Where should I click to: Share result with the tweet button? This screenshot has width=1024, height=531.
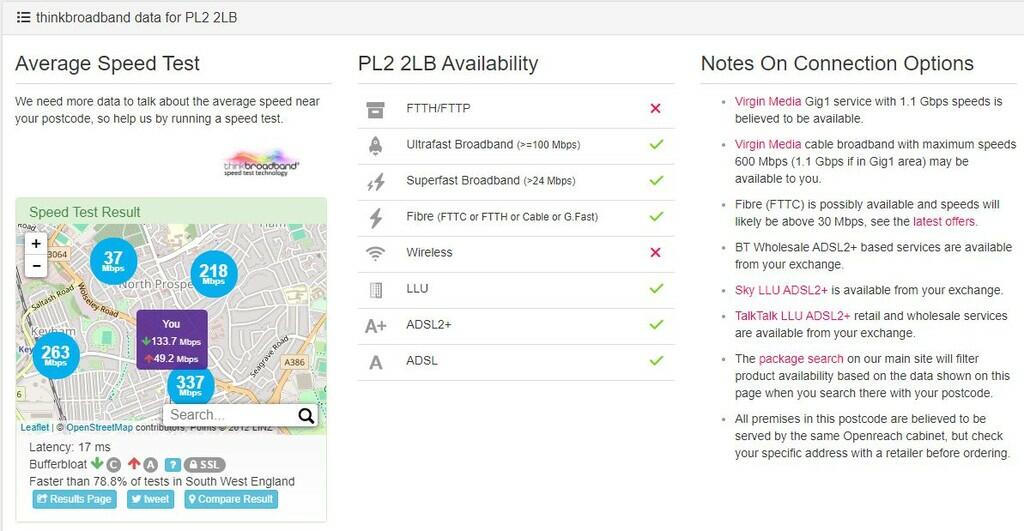[x=150, y=499]
